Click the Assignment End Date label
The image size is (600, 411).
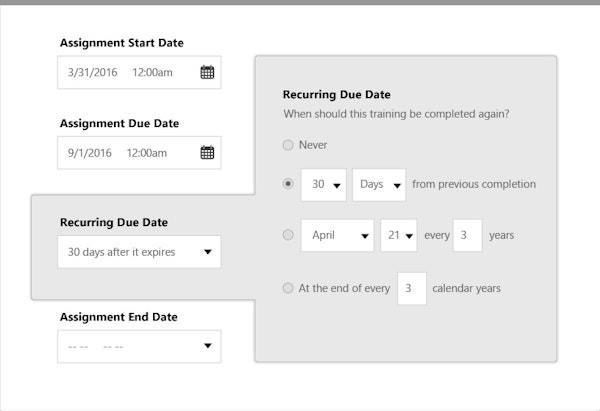tap(119, 317)
